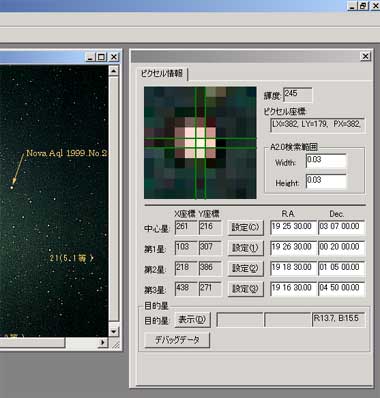The height and width of the screenshot is (398, 380).
Task: Click the R13.7, B15.5 magnitude field
Action: coord(338,320)
